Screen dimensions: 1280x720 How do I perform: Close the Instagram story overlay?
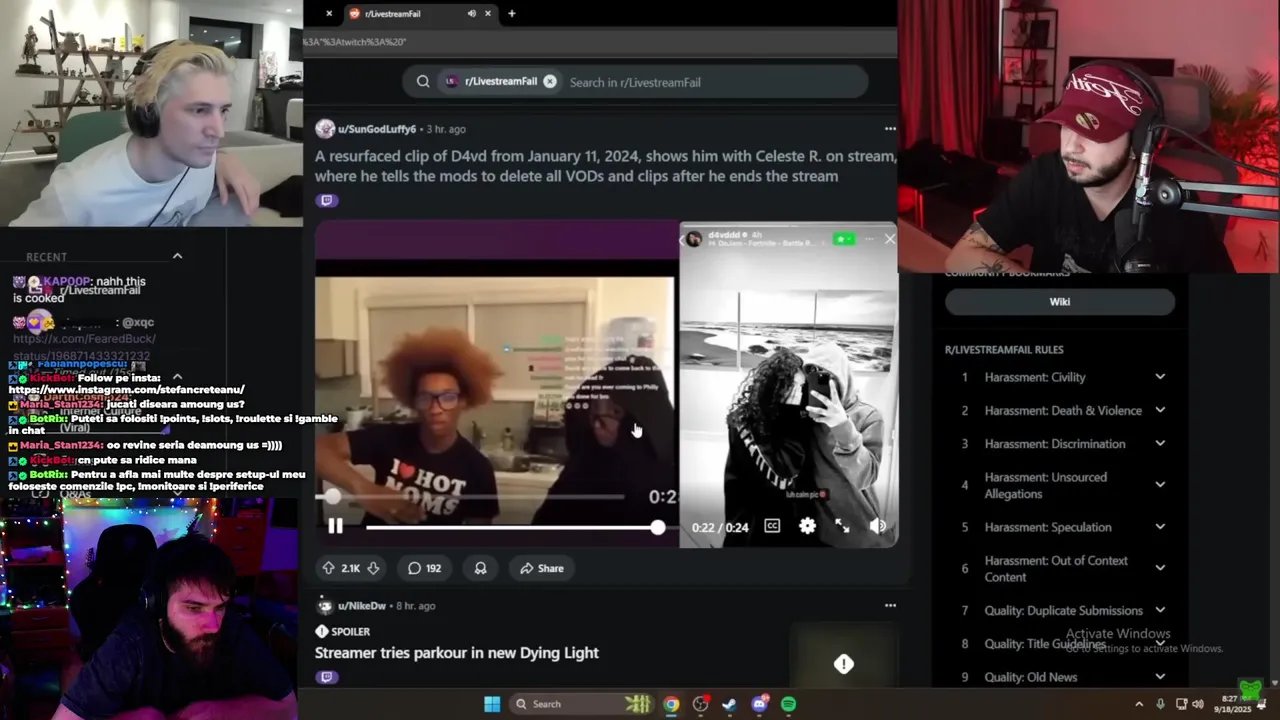[x=890, y=239]
